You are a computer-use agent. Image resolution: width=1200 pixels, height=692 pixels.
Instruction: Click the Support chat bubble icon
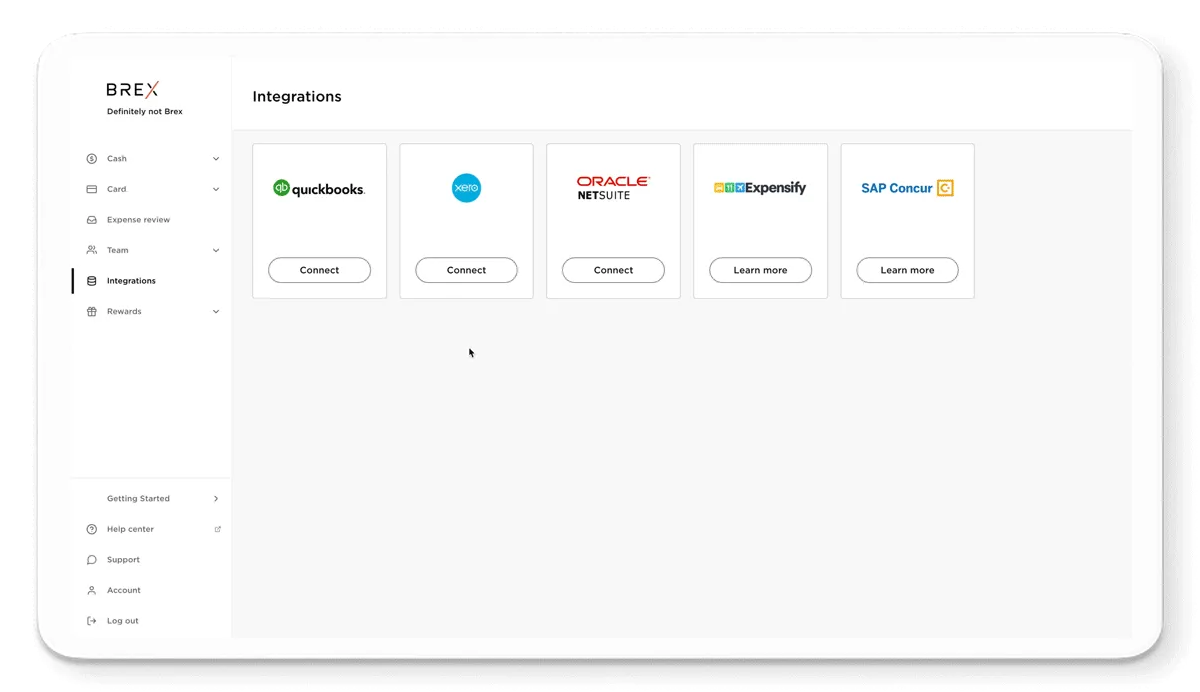[92, 560]
